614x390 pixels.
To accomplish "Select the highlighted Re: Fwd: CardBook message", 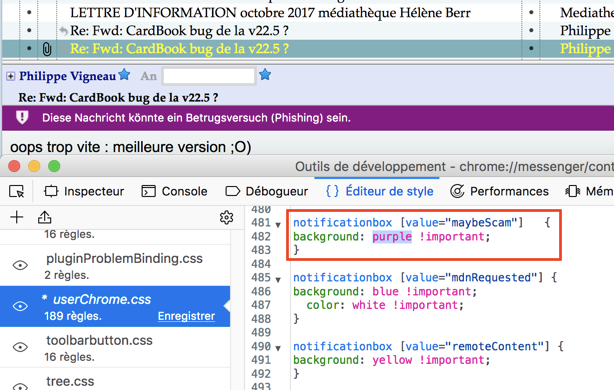I will [x=179, y=49].
